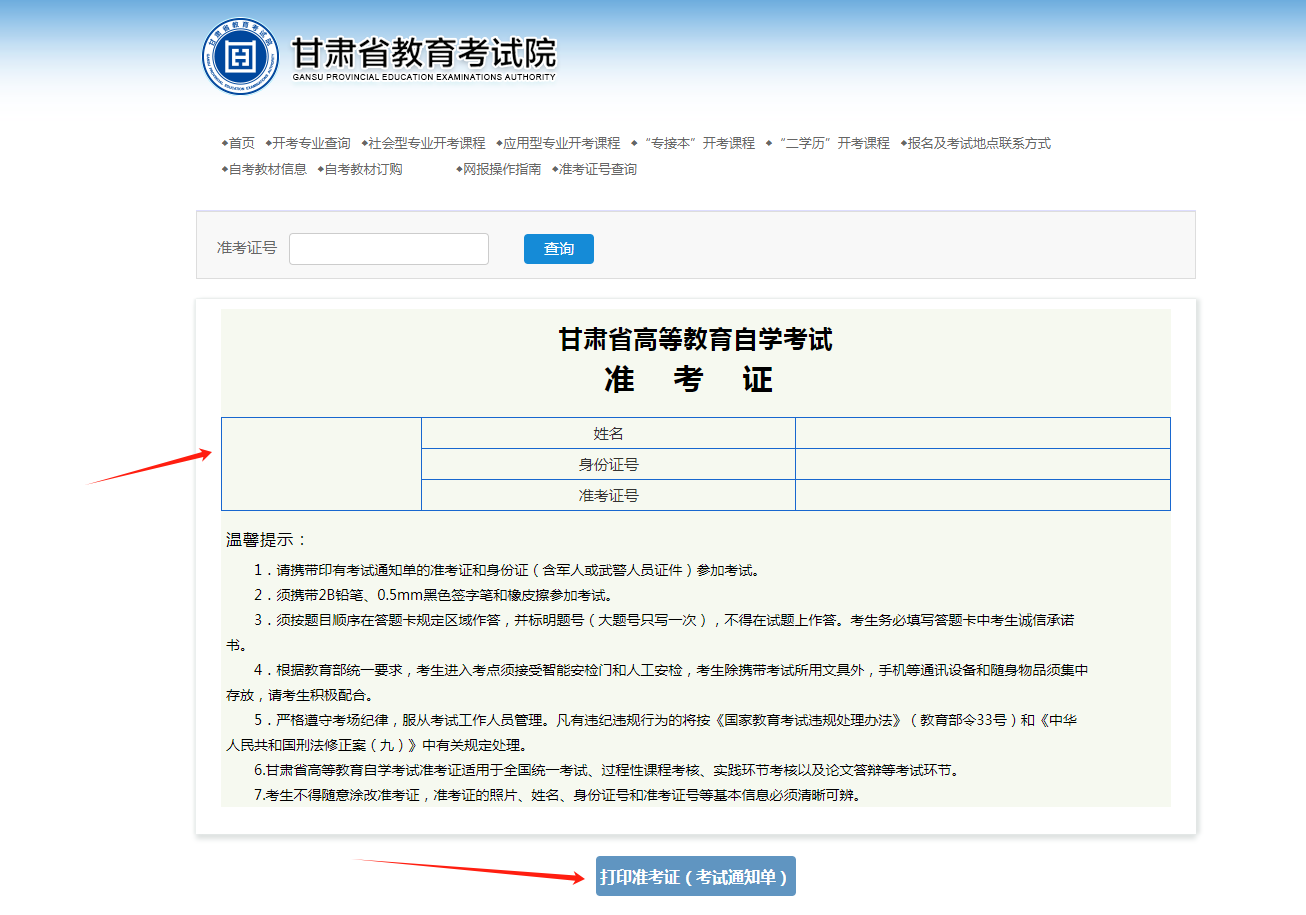View 自考教材信息 page
Viewport: 1306px width, 915px height.
267,169
